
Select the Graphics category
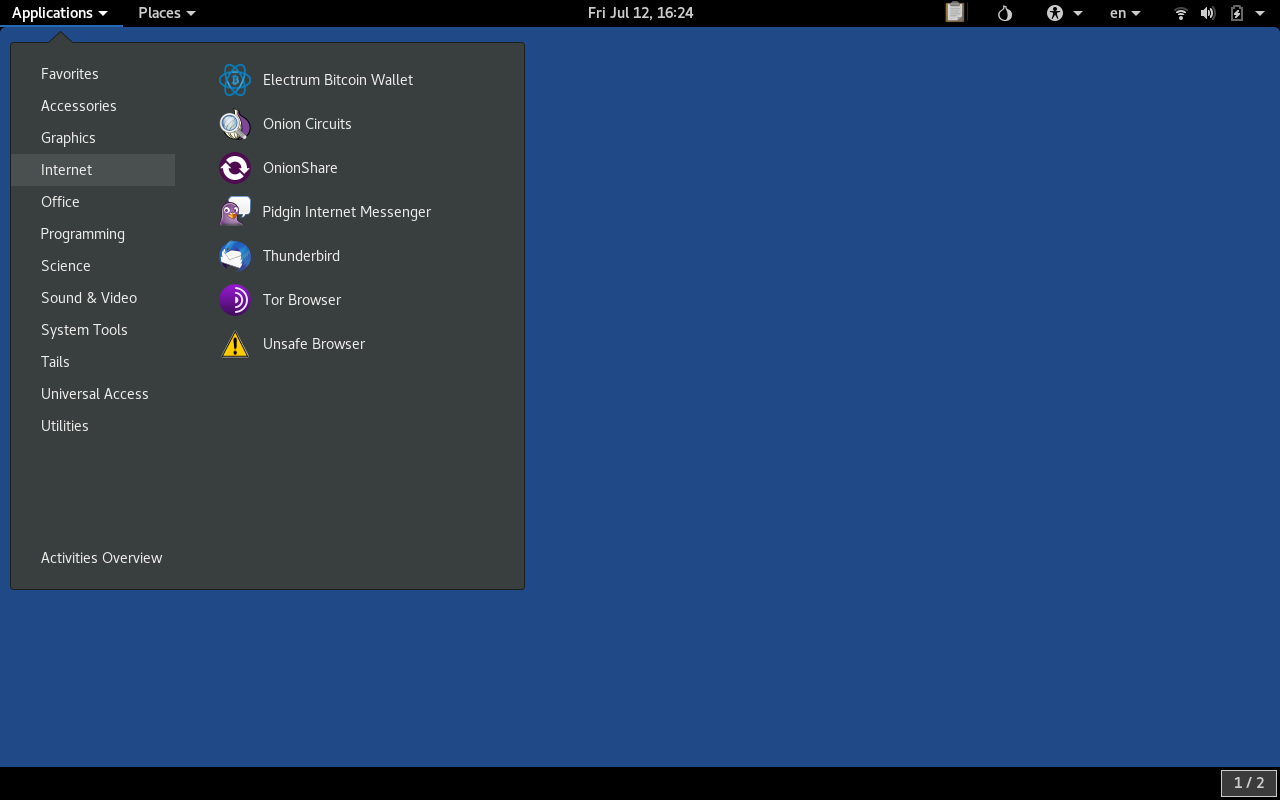pos(93,138)
